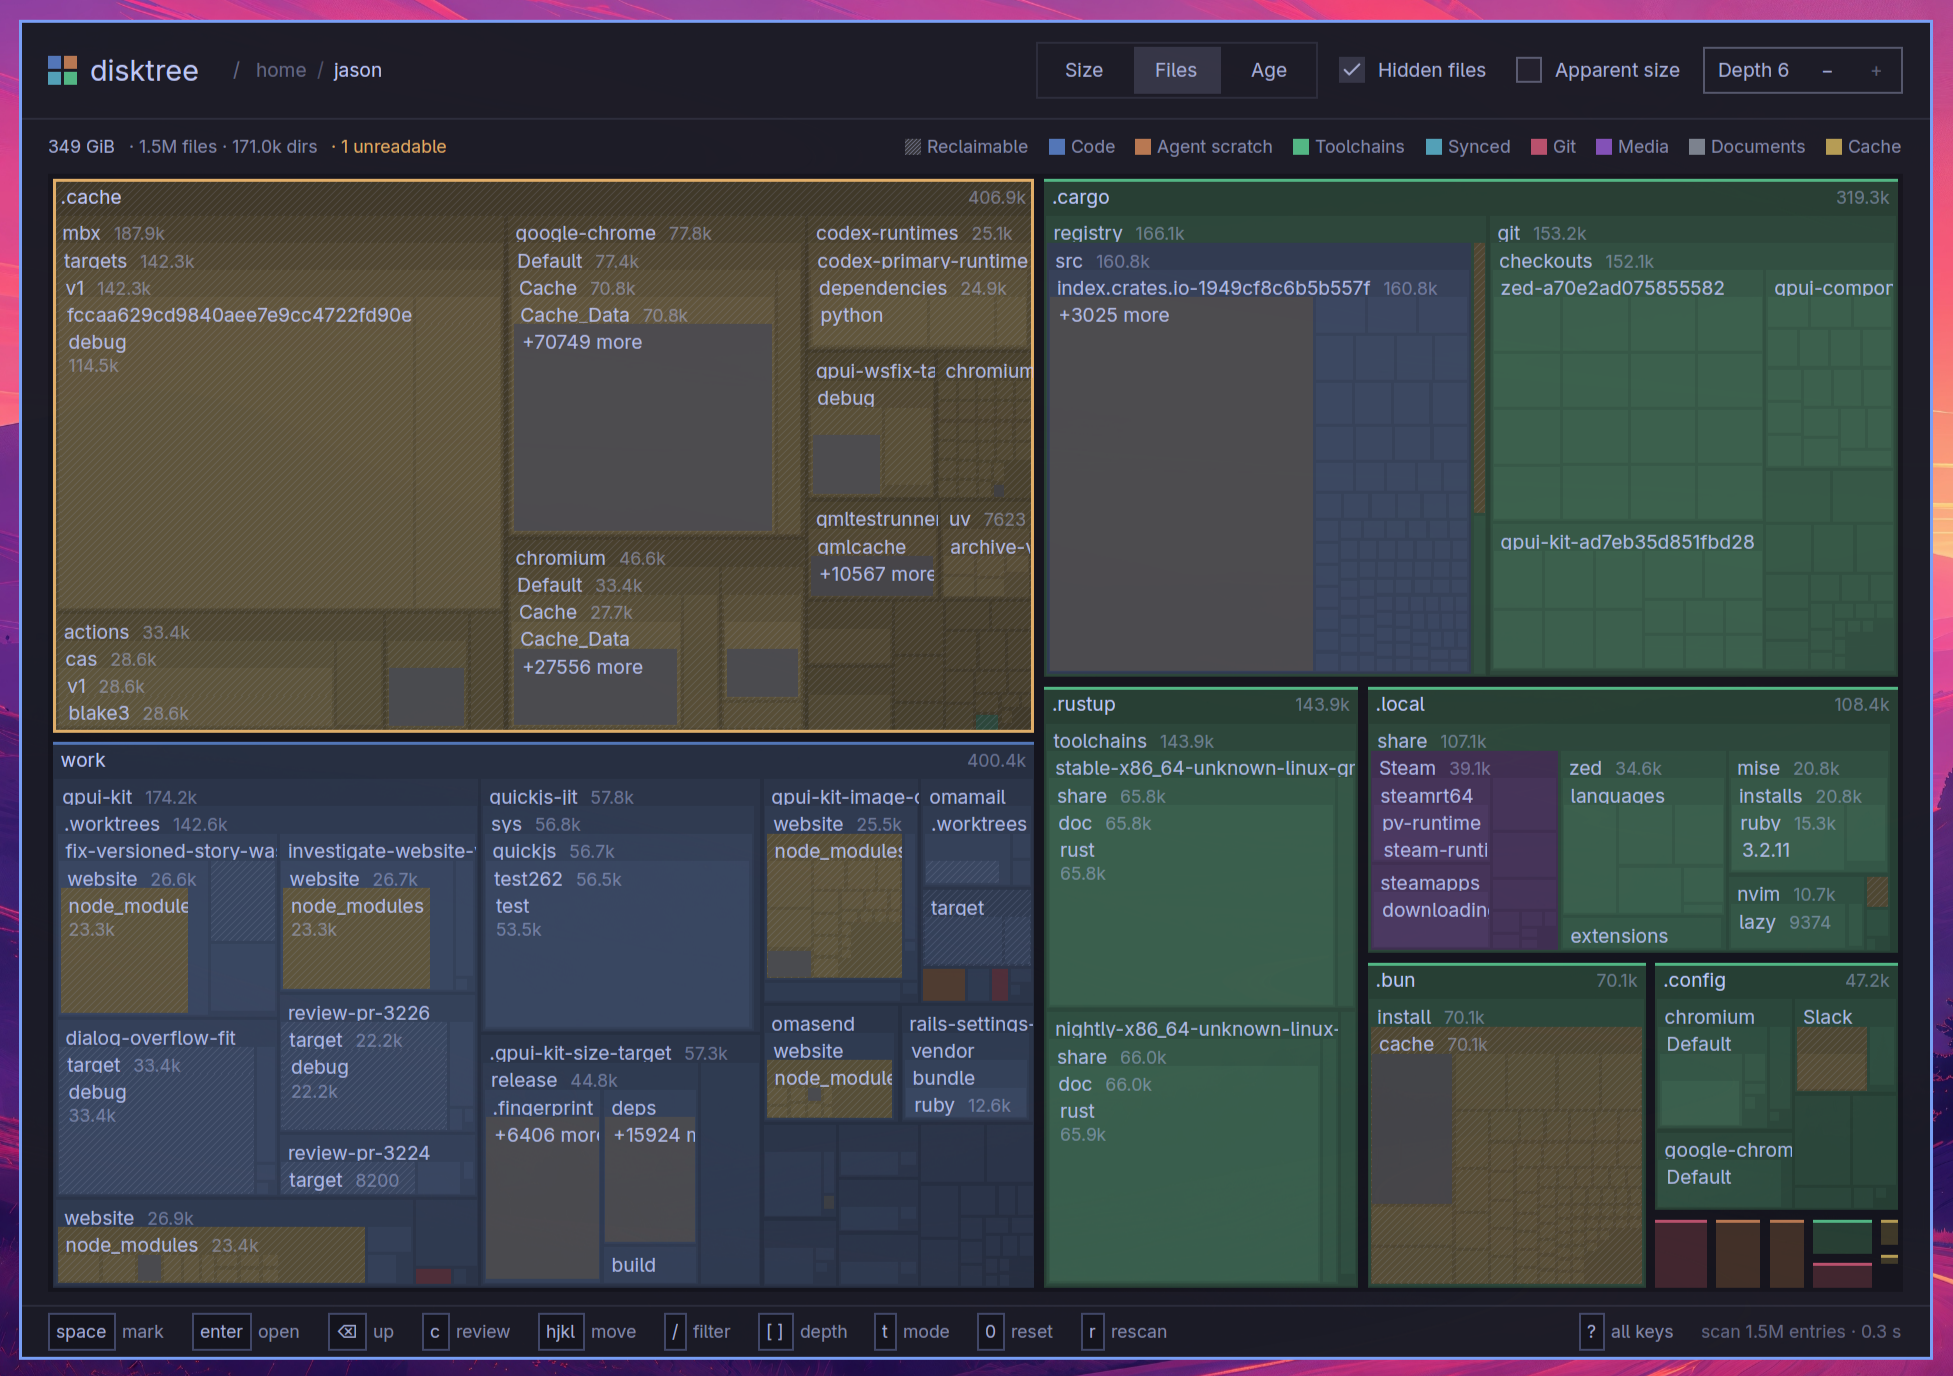Click the brackets depth key
The image size is (1953, 1376).
click(x=774, y=1332)
